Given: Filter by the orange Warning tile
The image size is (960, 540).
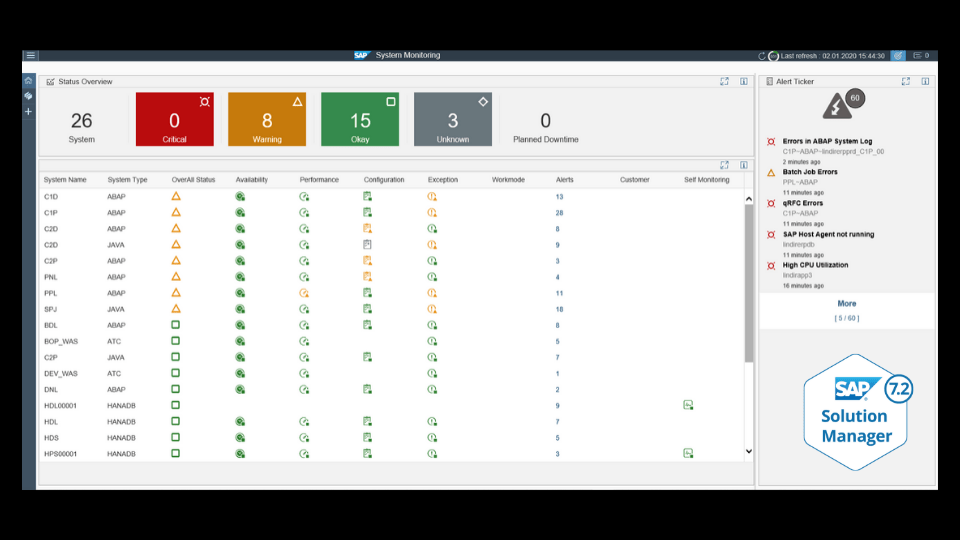Looking at the screenshot, I should pos(267,120).
